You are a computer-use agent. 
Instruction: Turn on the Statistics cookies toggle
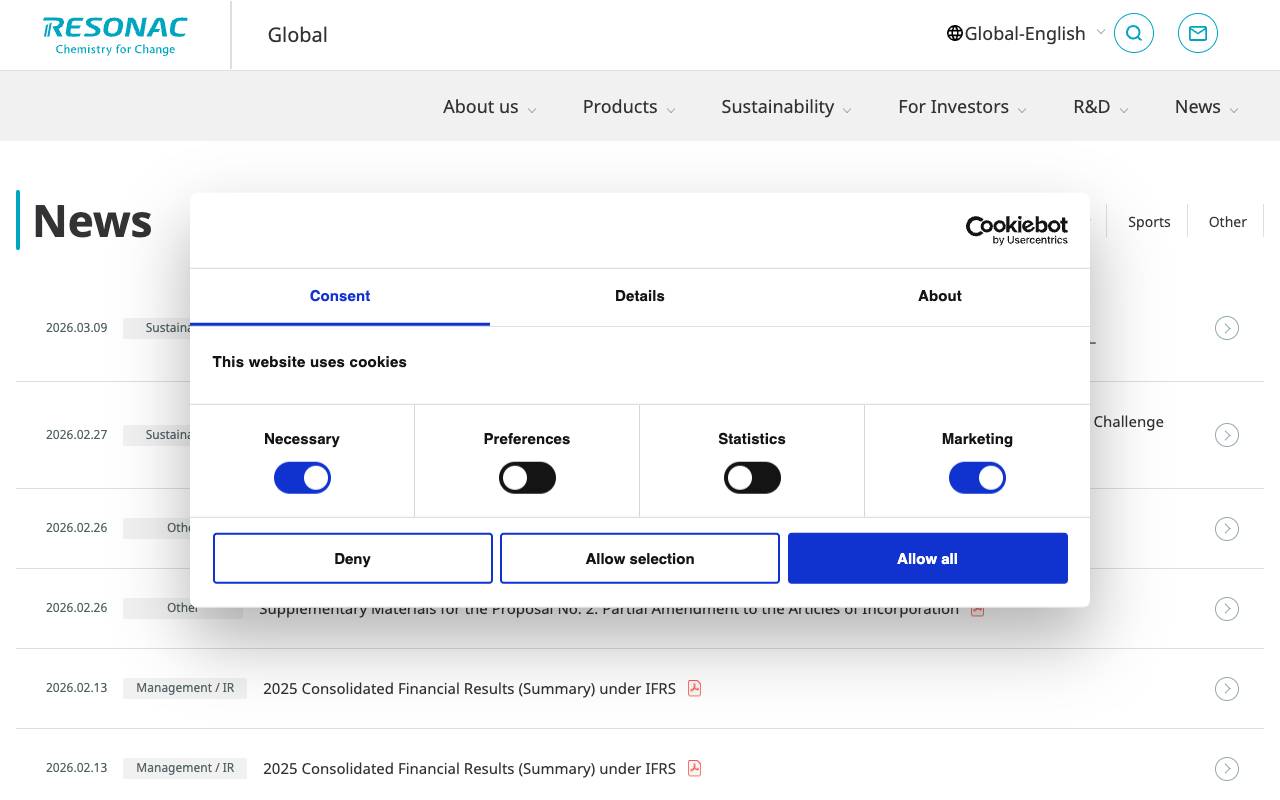[x=752, y=477]
